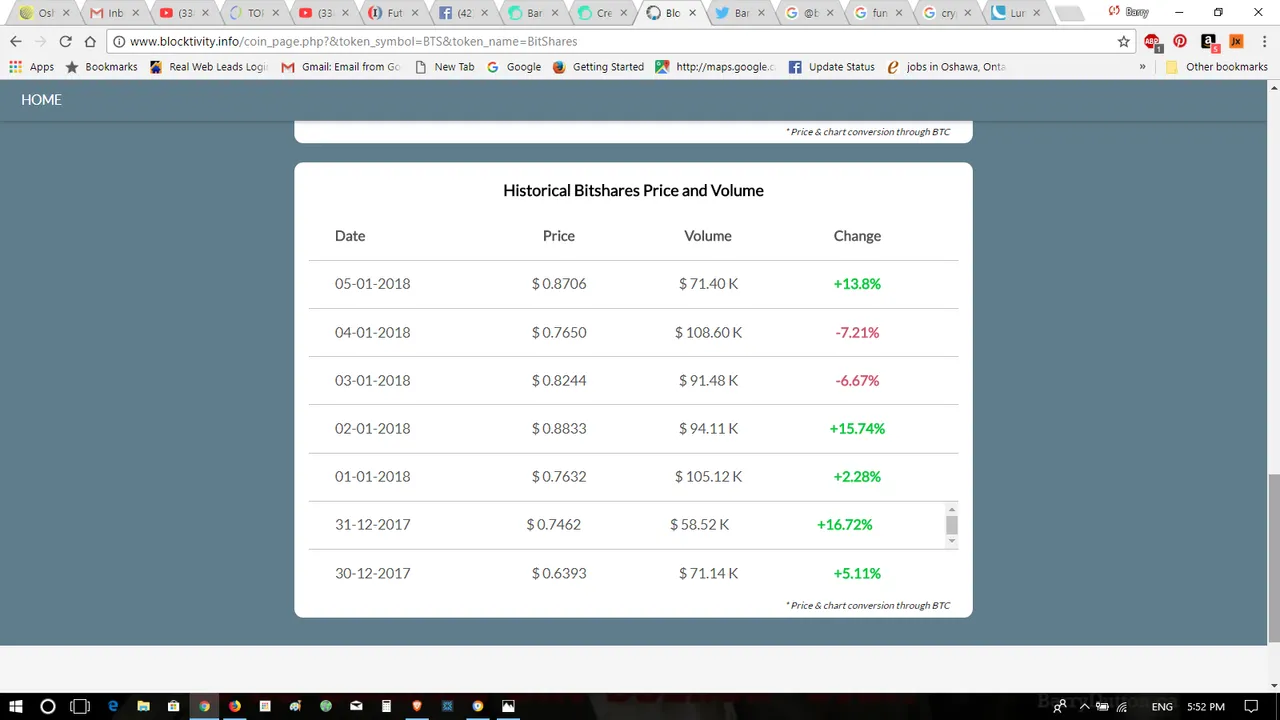
Task: Open the Other bookmarks folder
Action: click(1217, 67)
